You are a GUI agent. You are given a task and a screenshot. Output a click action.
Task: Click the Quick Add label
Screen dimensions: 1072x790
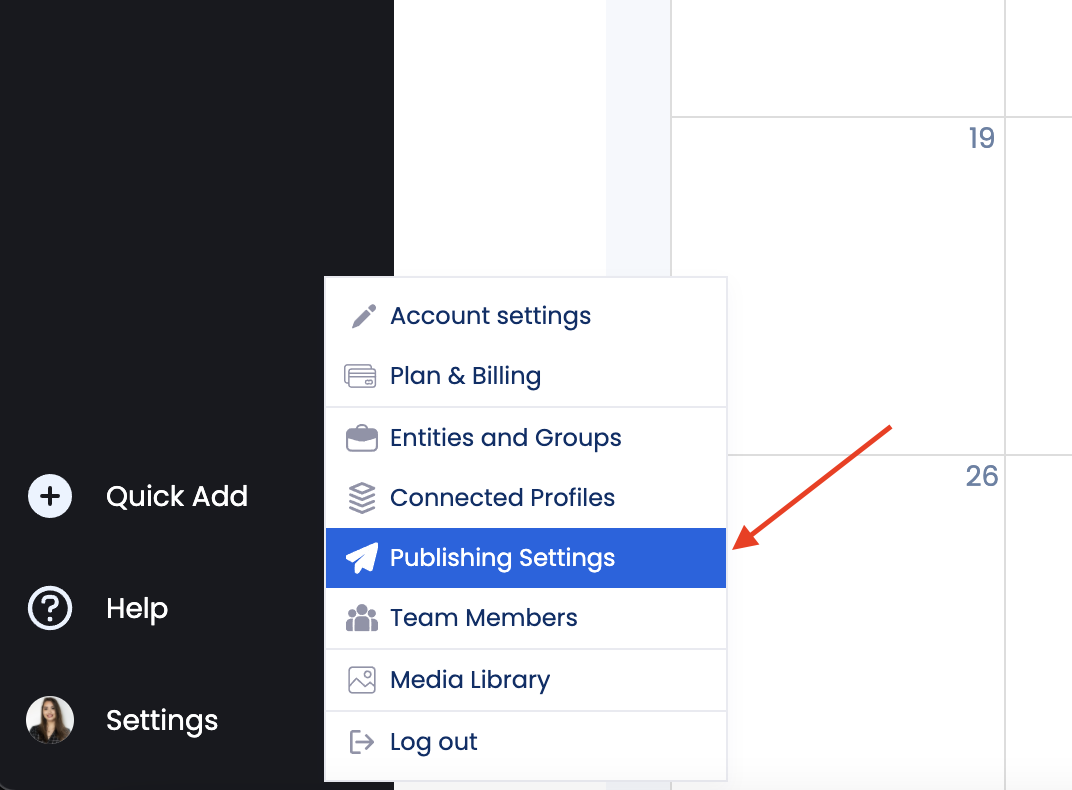point(177,496)
